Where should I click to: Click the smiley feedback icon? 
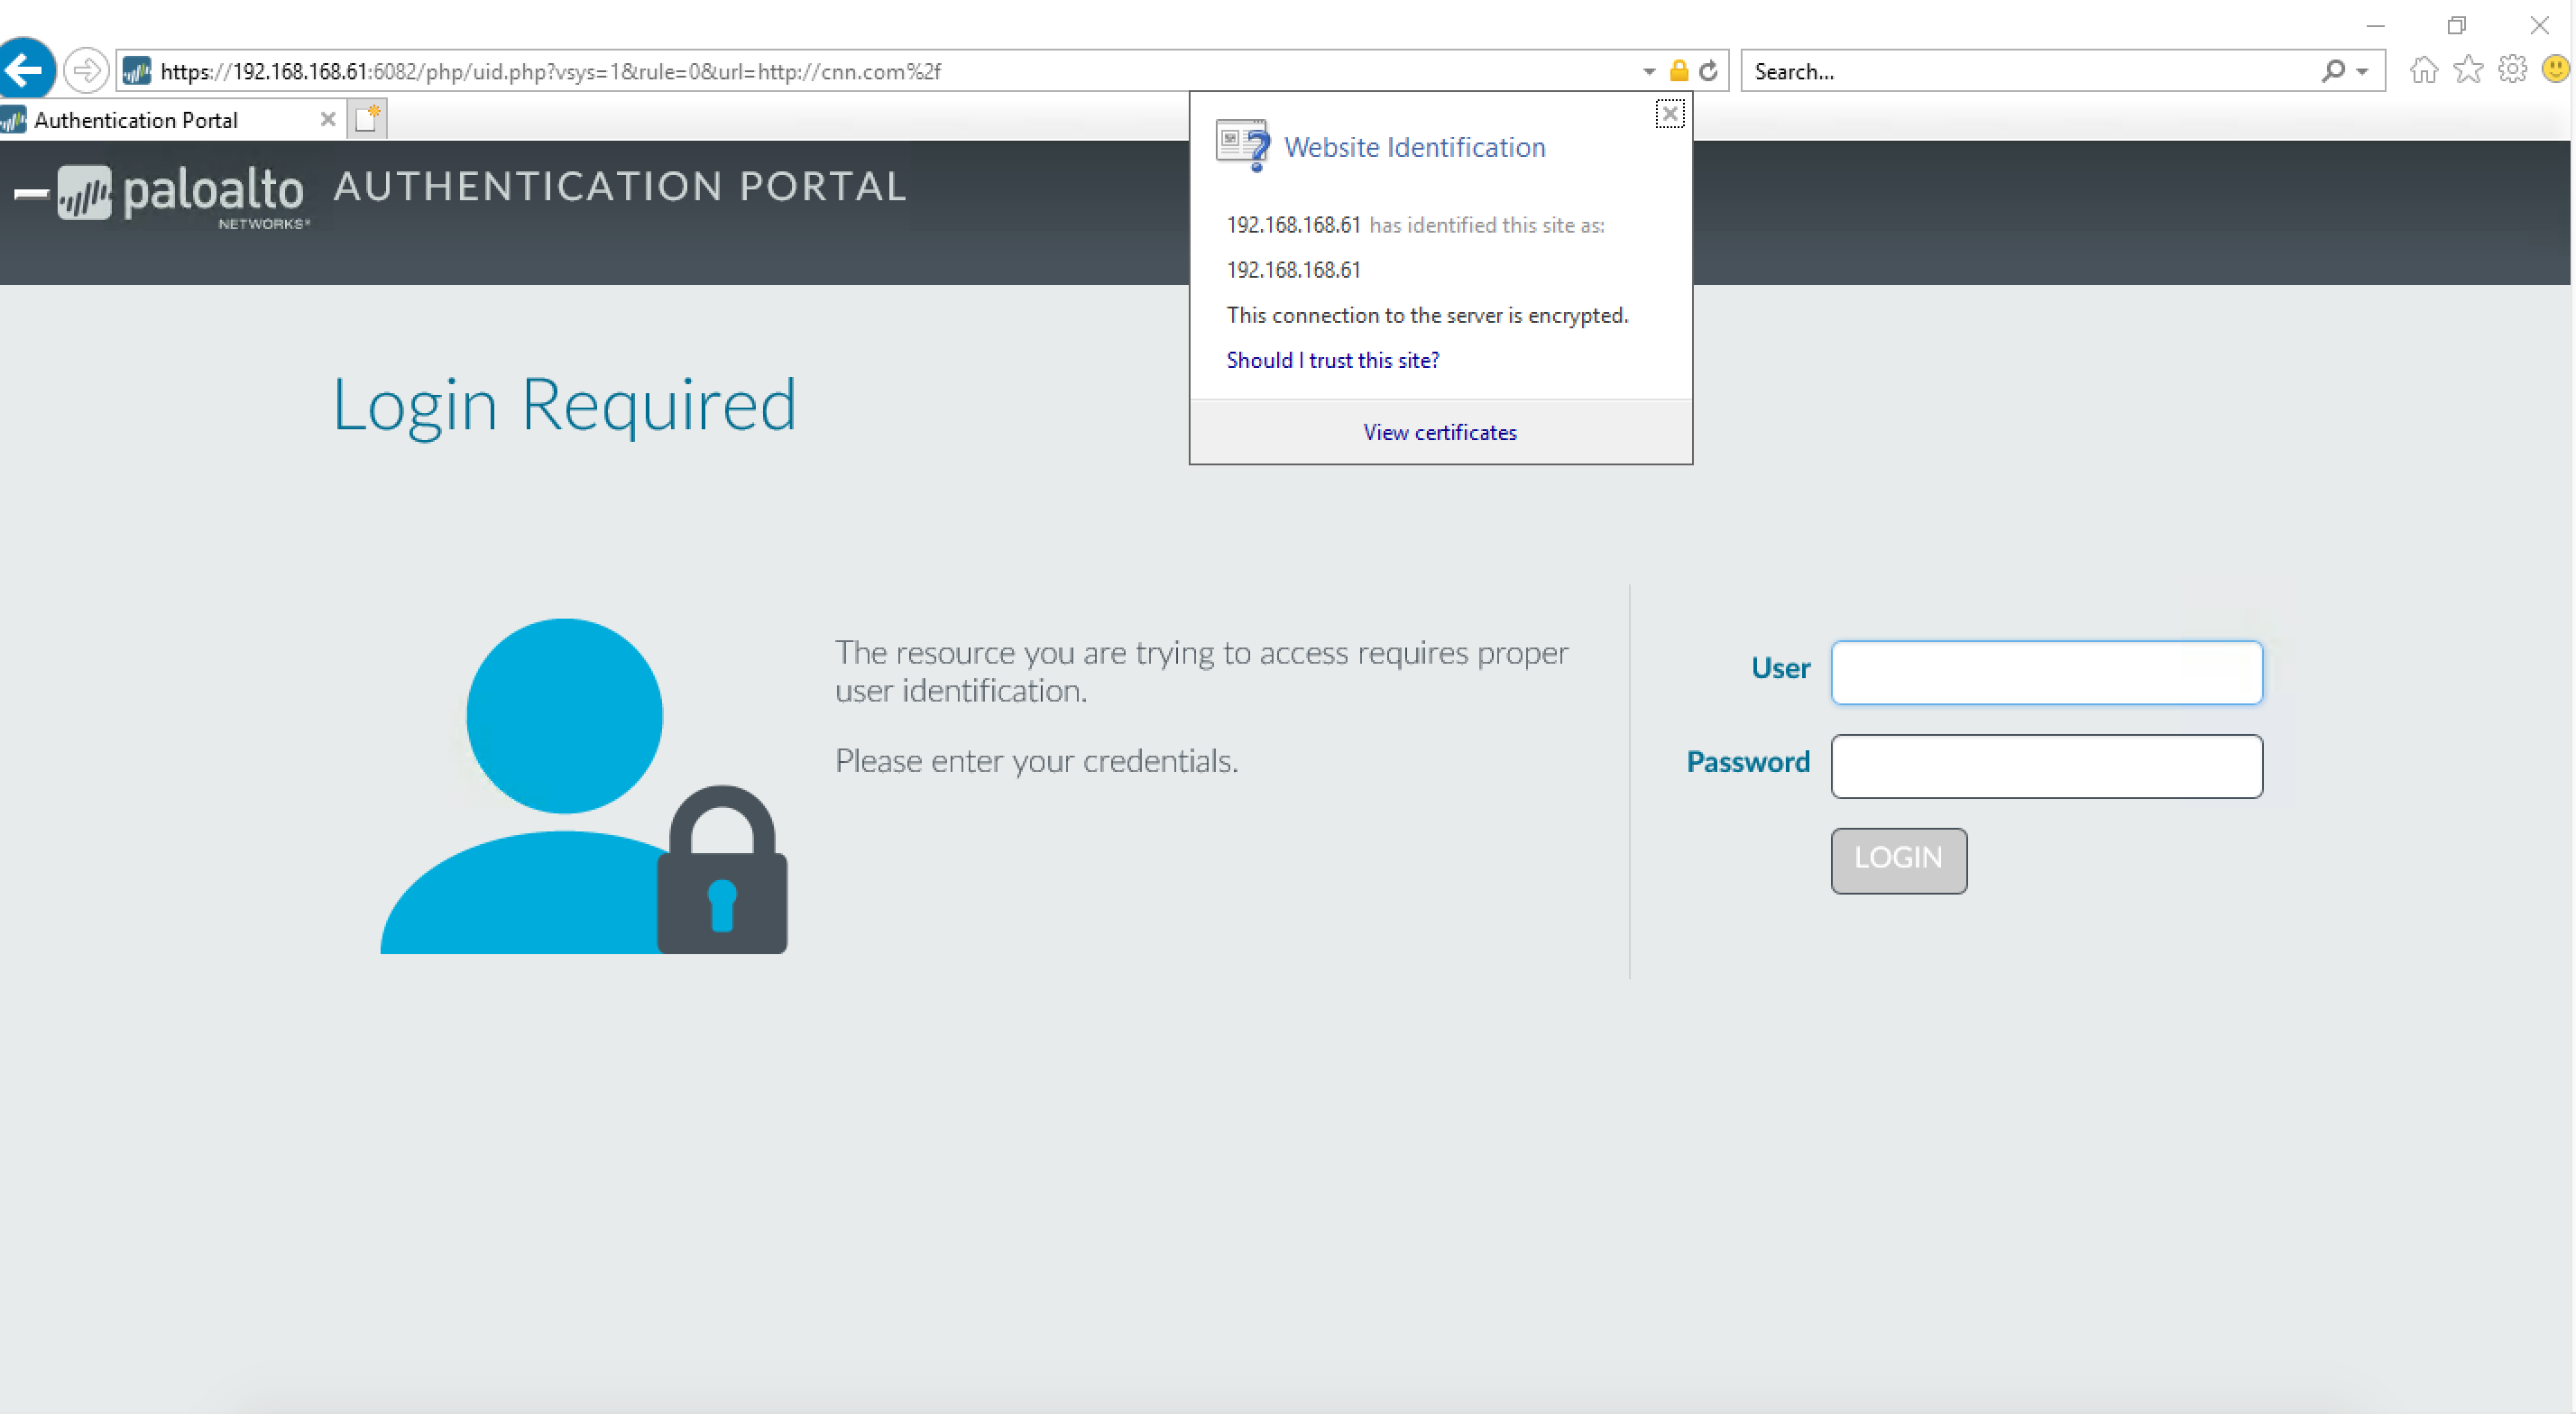tap(2555, 70)
